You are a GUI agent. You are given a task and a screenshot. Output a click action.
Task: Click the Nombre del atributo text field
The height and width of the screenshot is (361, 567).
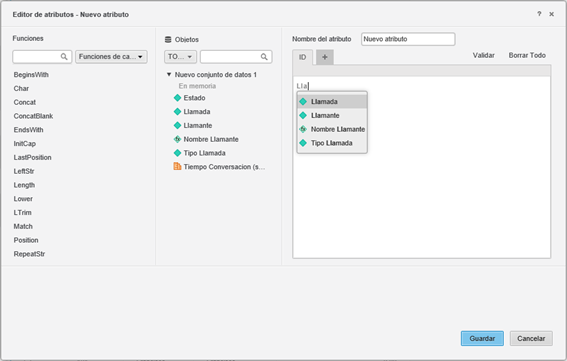click(408, 39)
